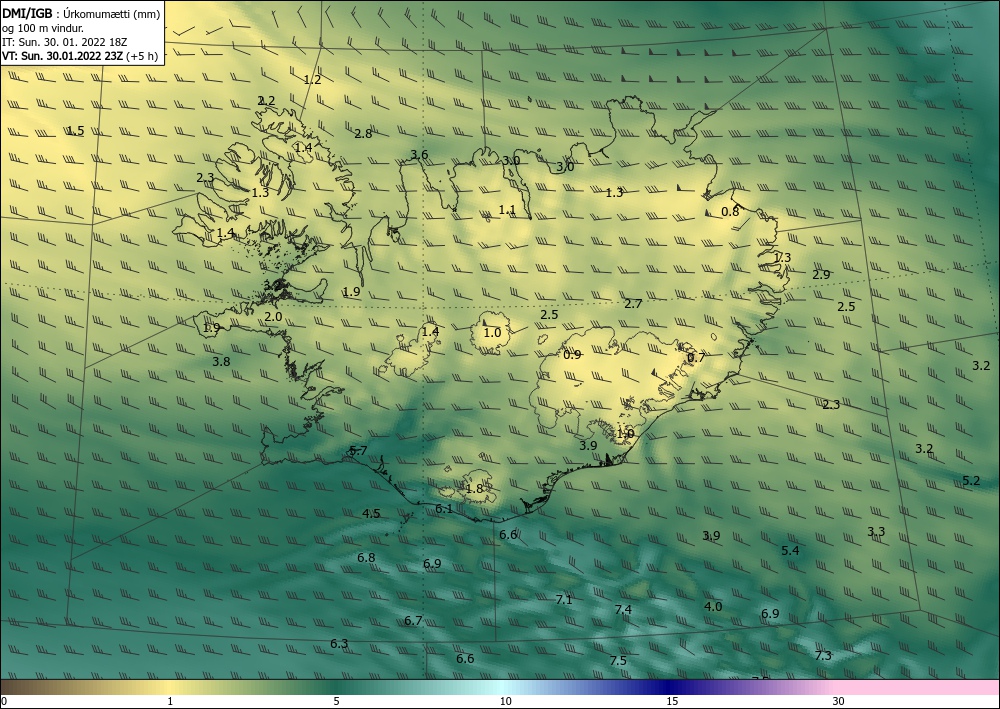Click the '2.8' value label
The width and height of the screenshot is (1000, 709).
(x=363, y=134)
